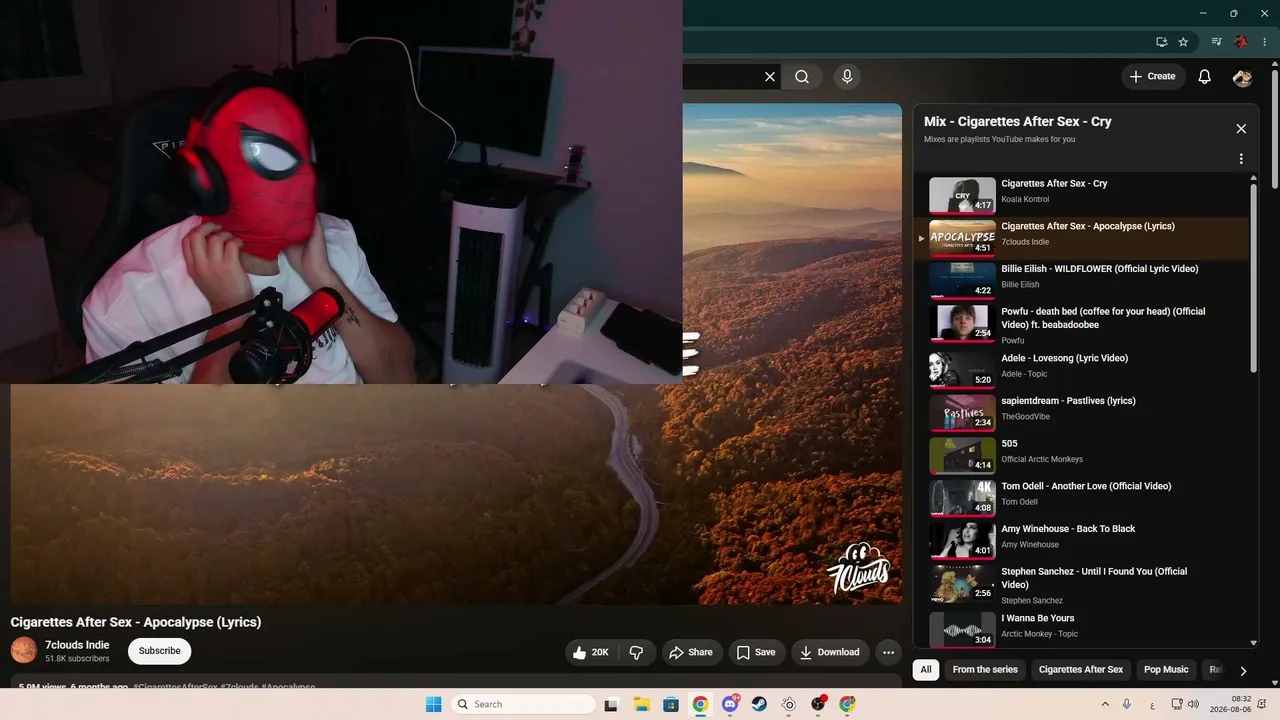Viewport: 1280px width, 720px height.
Task: Like the video with thumbs up 20K
Action: point(593,652)
